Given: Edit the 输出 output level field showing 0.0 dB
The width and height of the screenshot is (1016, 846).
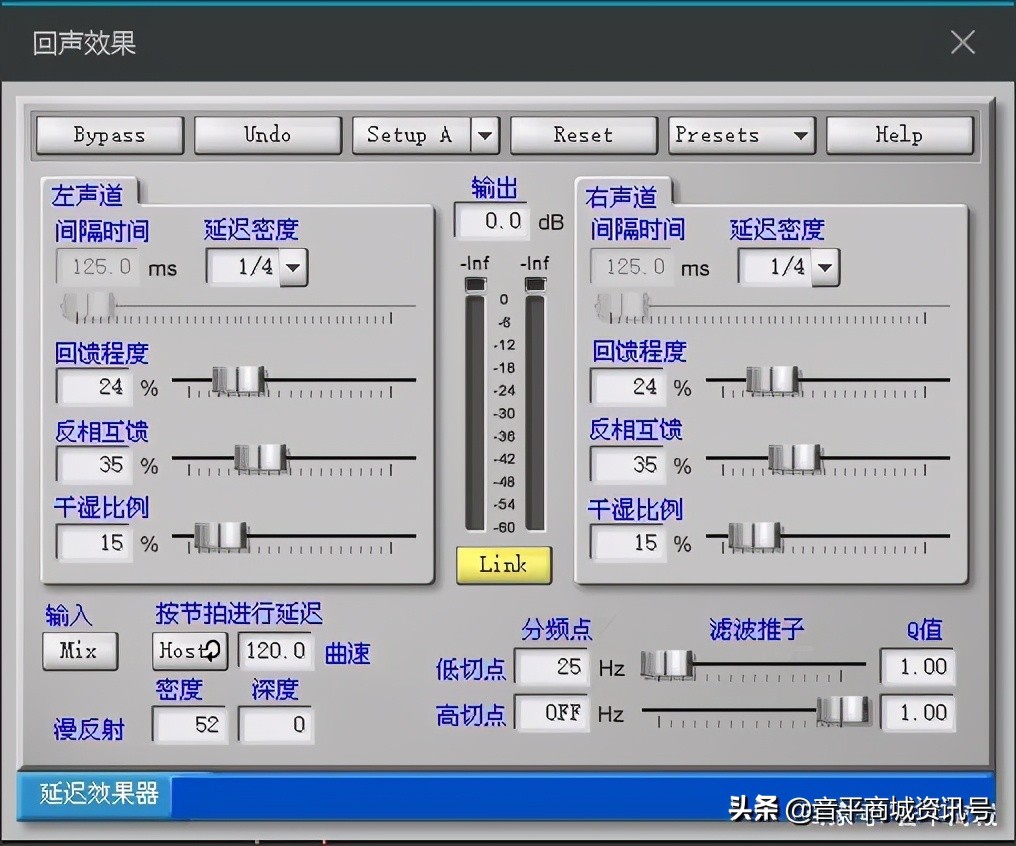Looking at the screenshot, I should tap(490, 221).
